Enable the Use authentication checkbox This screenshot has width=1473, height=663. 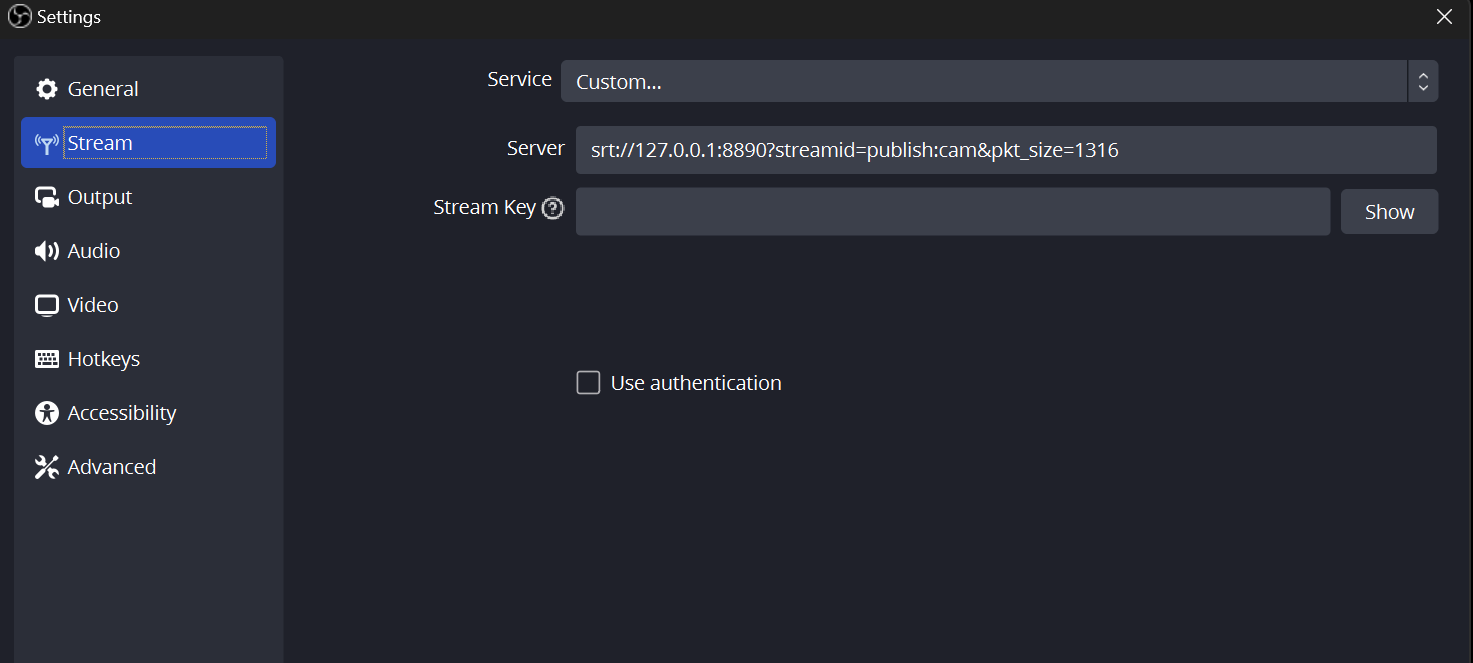589,383
